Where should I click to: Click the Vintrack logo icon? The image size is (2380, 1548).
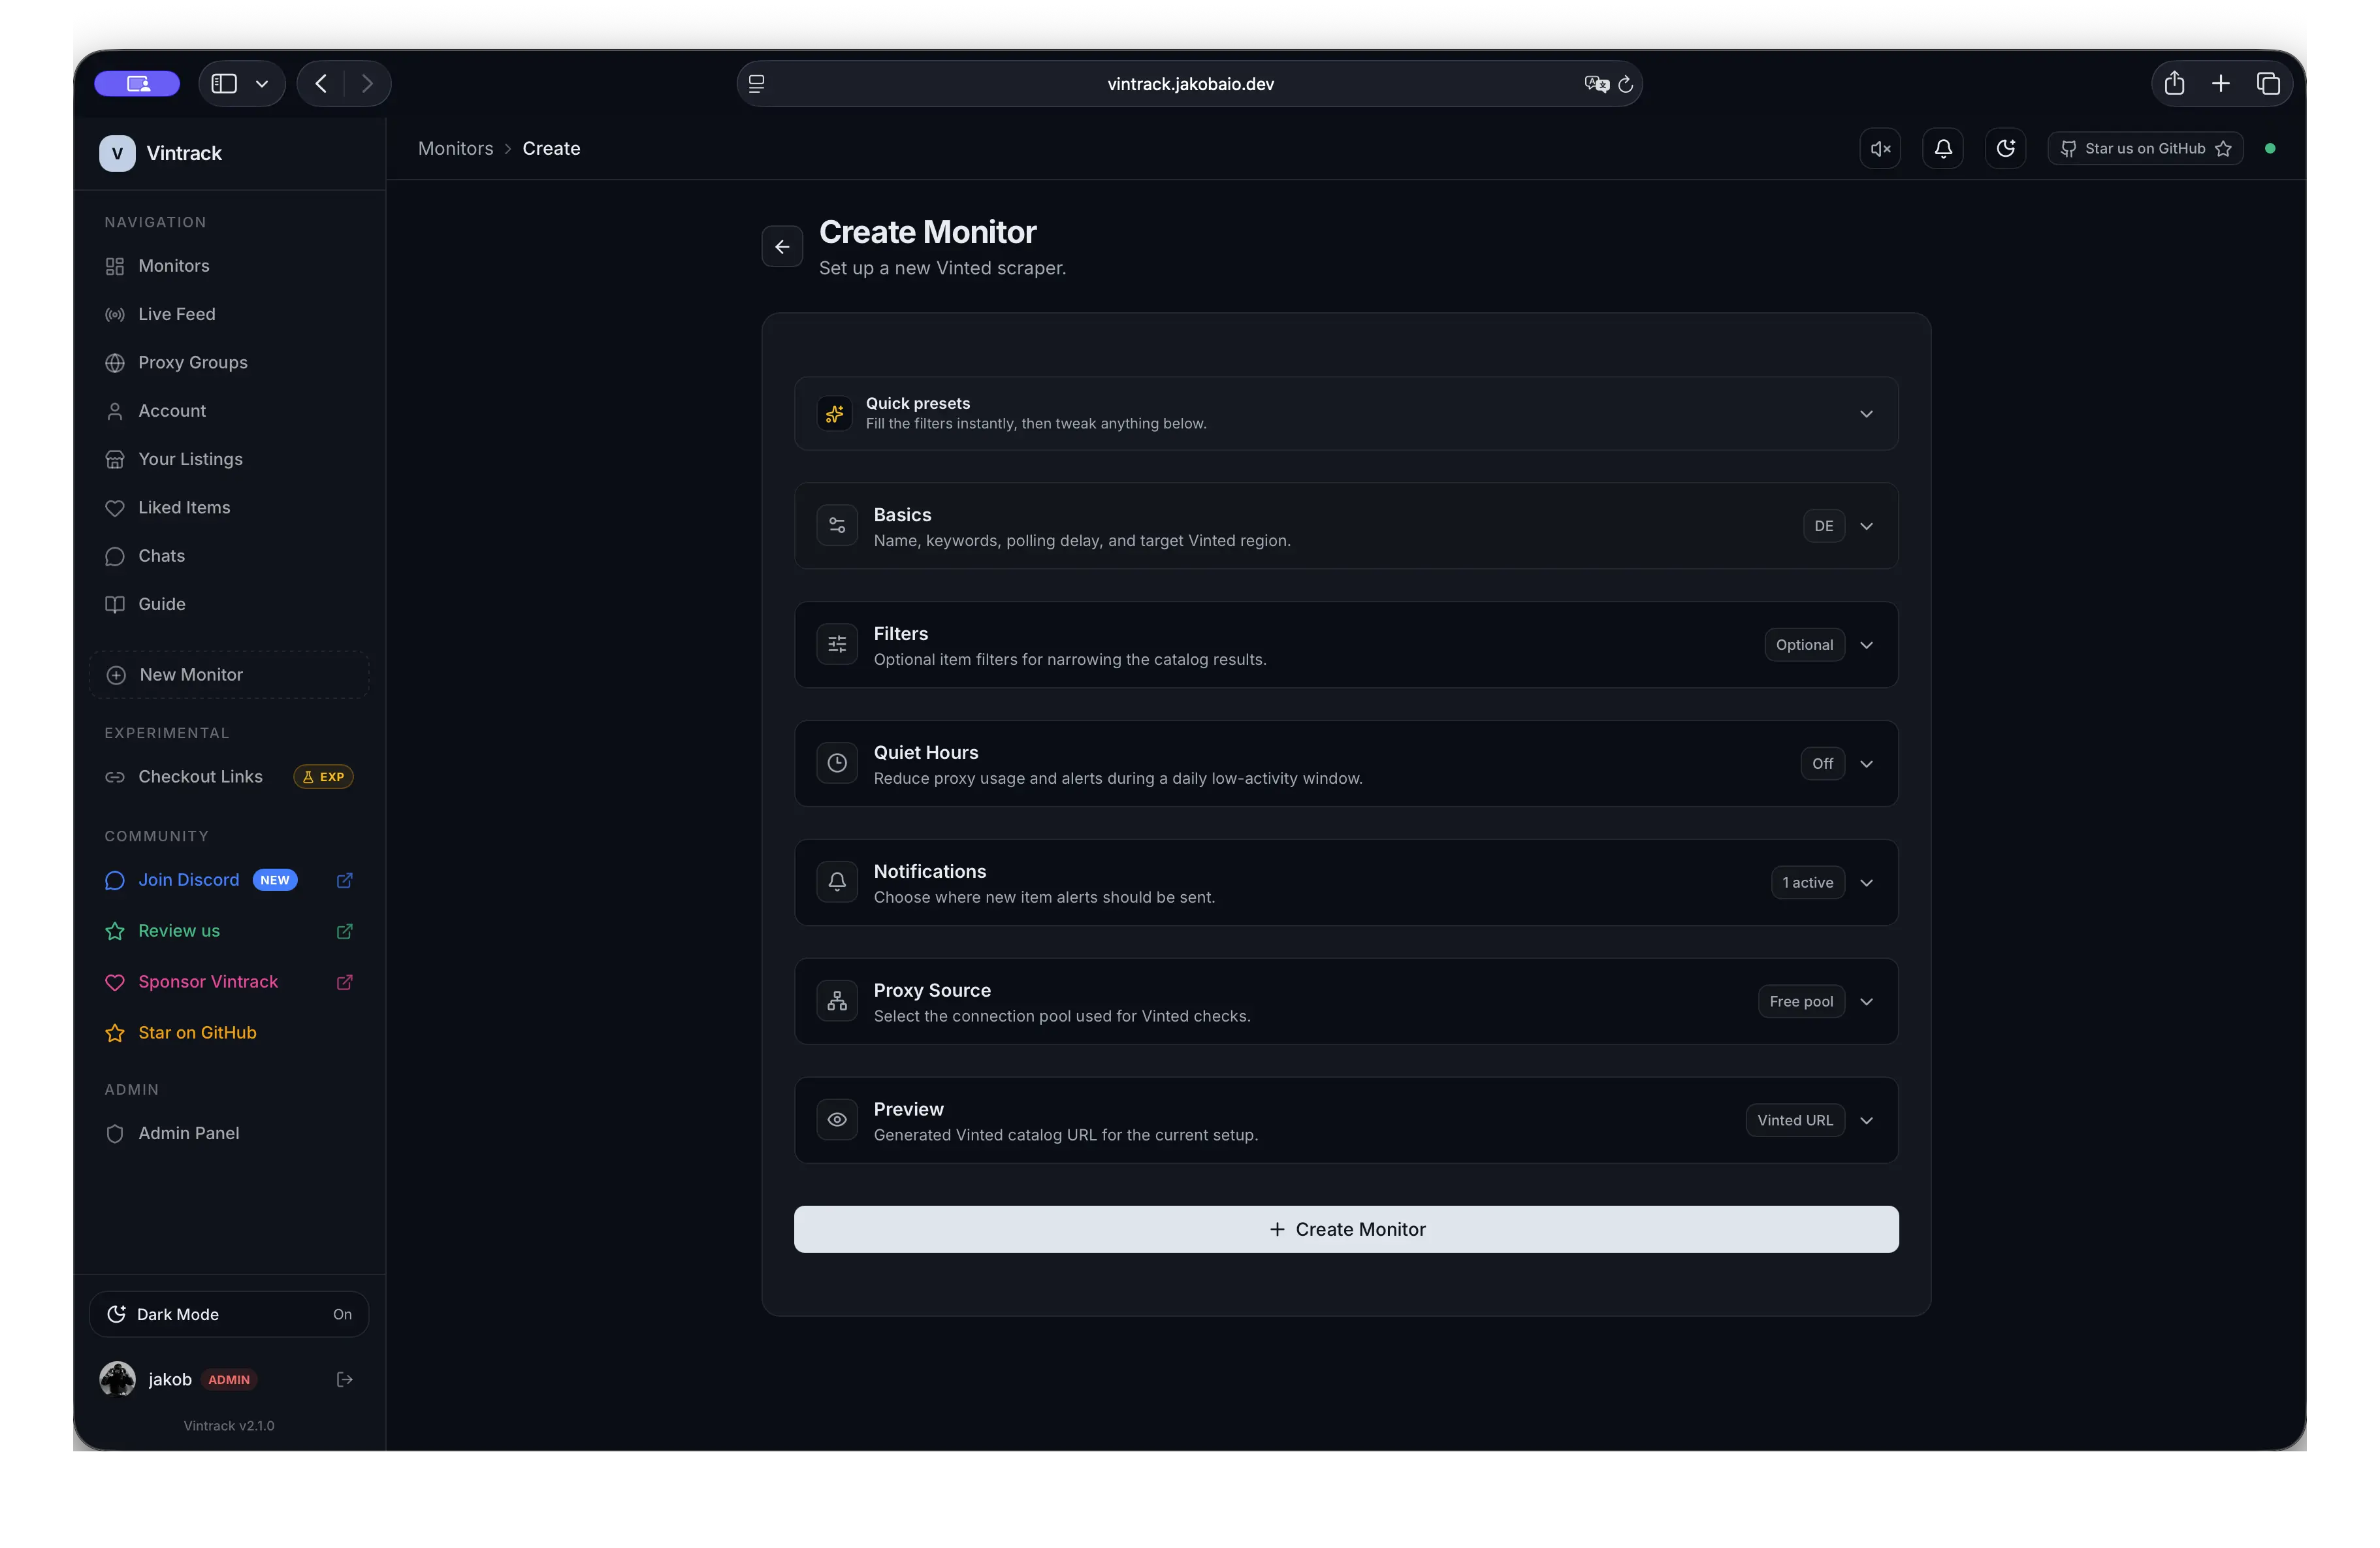click(117, 153)
